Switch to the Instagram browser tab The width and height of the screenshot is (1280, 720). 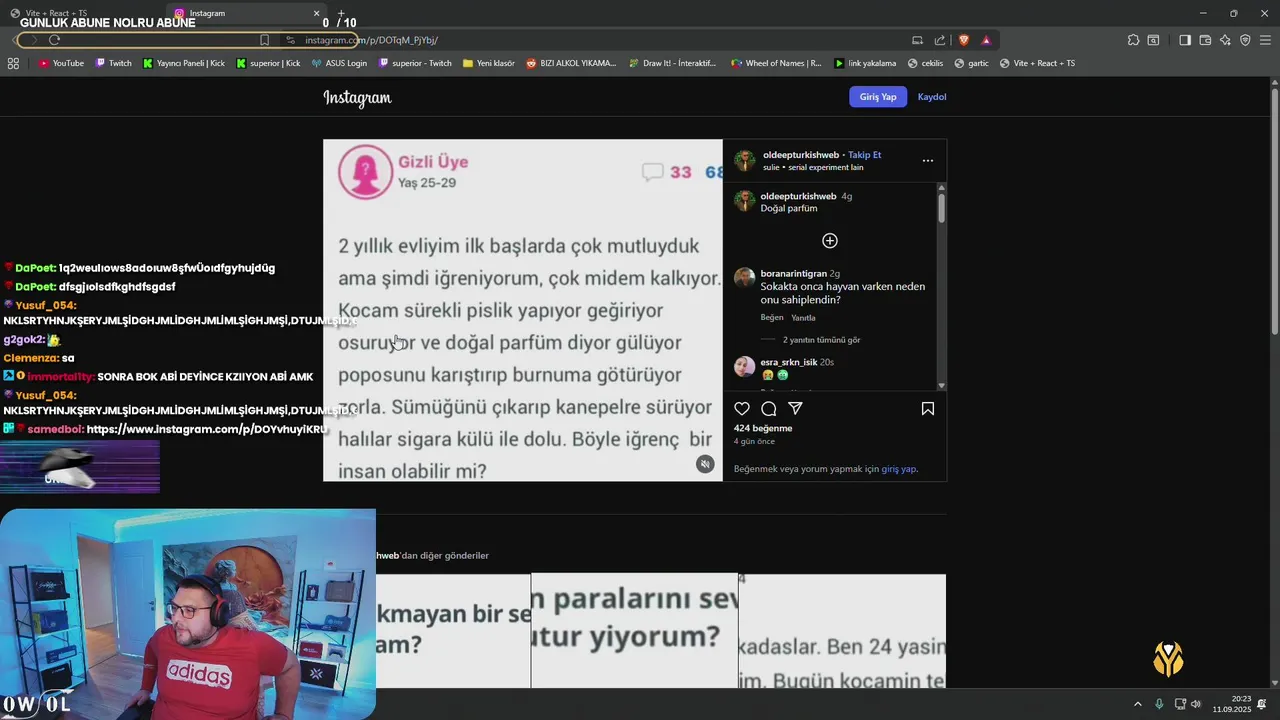(x=245, y=13)
